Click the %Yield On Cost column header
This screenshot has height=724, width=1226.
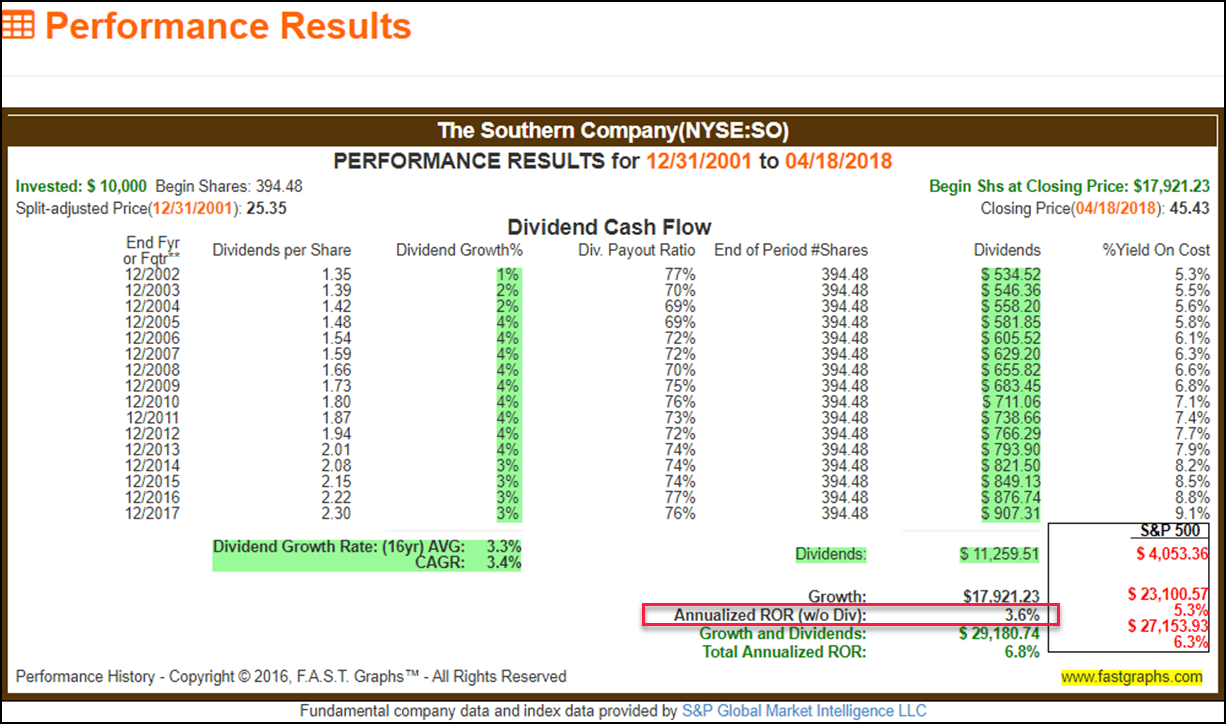(1154, 250)
